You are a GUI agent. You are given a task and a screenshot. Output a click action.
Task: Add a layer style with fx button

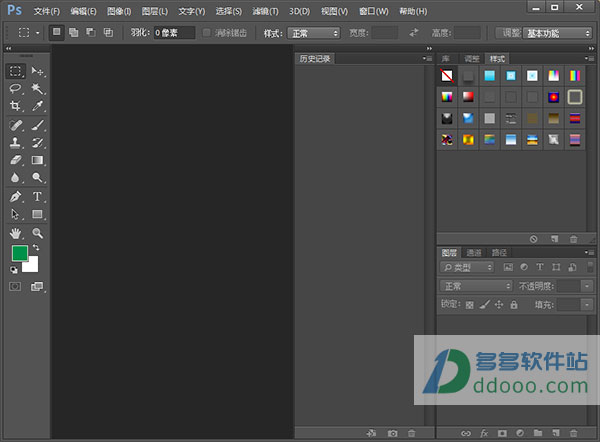pyautogui.click(x=484, y=433)
